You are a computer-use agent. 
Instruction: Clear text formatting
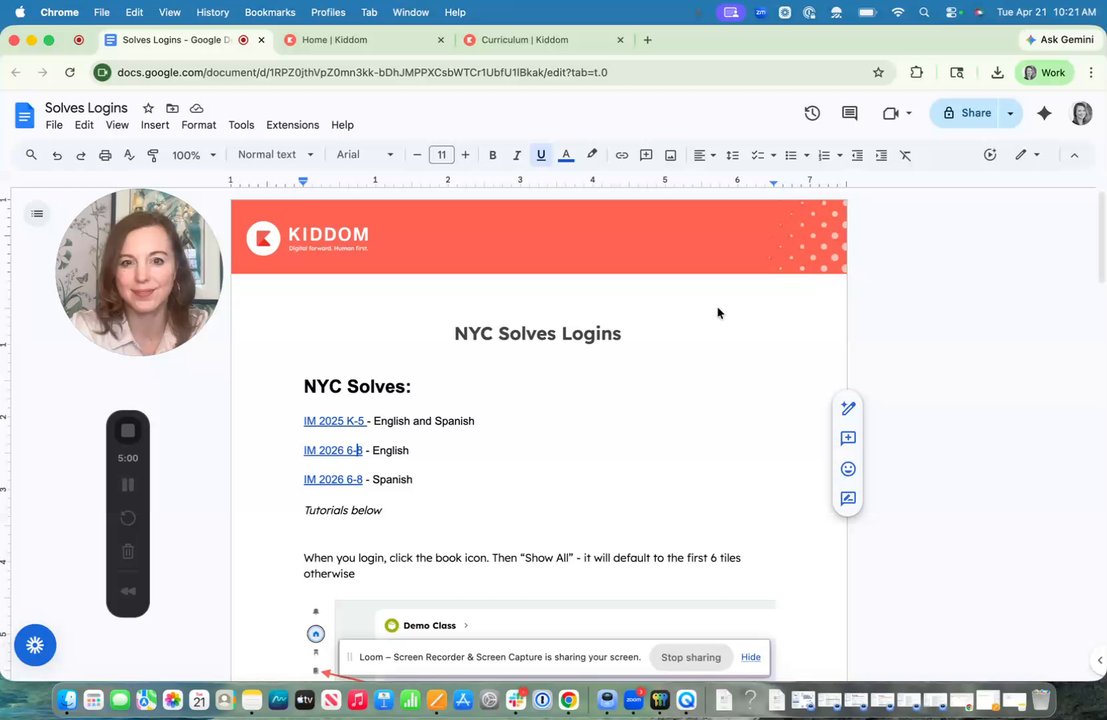[x=905, y=155]
